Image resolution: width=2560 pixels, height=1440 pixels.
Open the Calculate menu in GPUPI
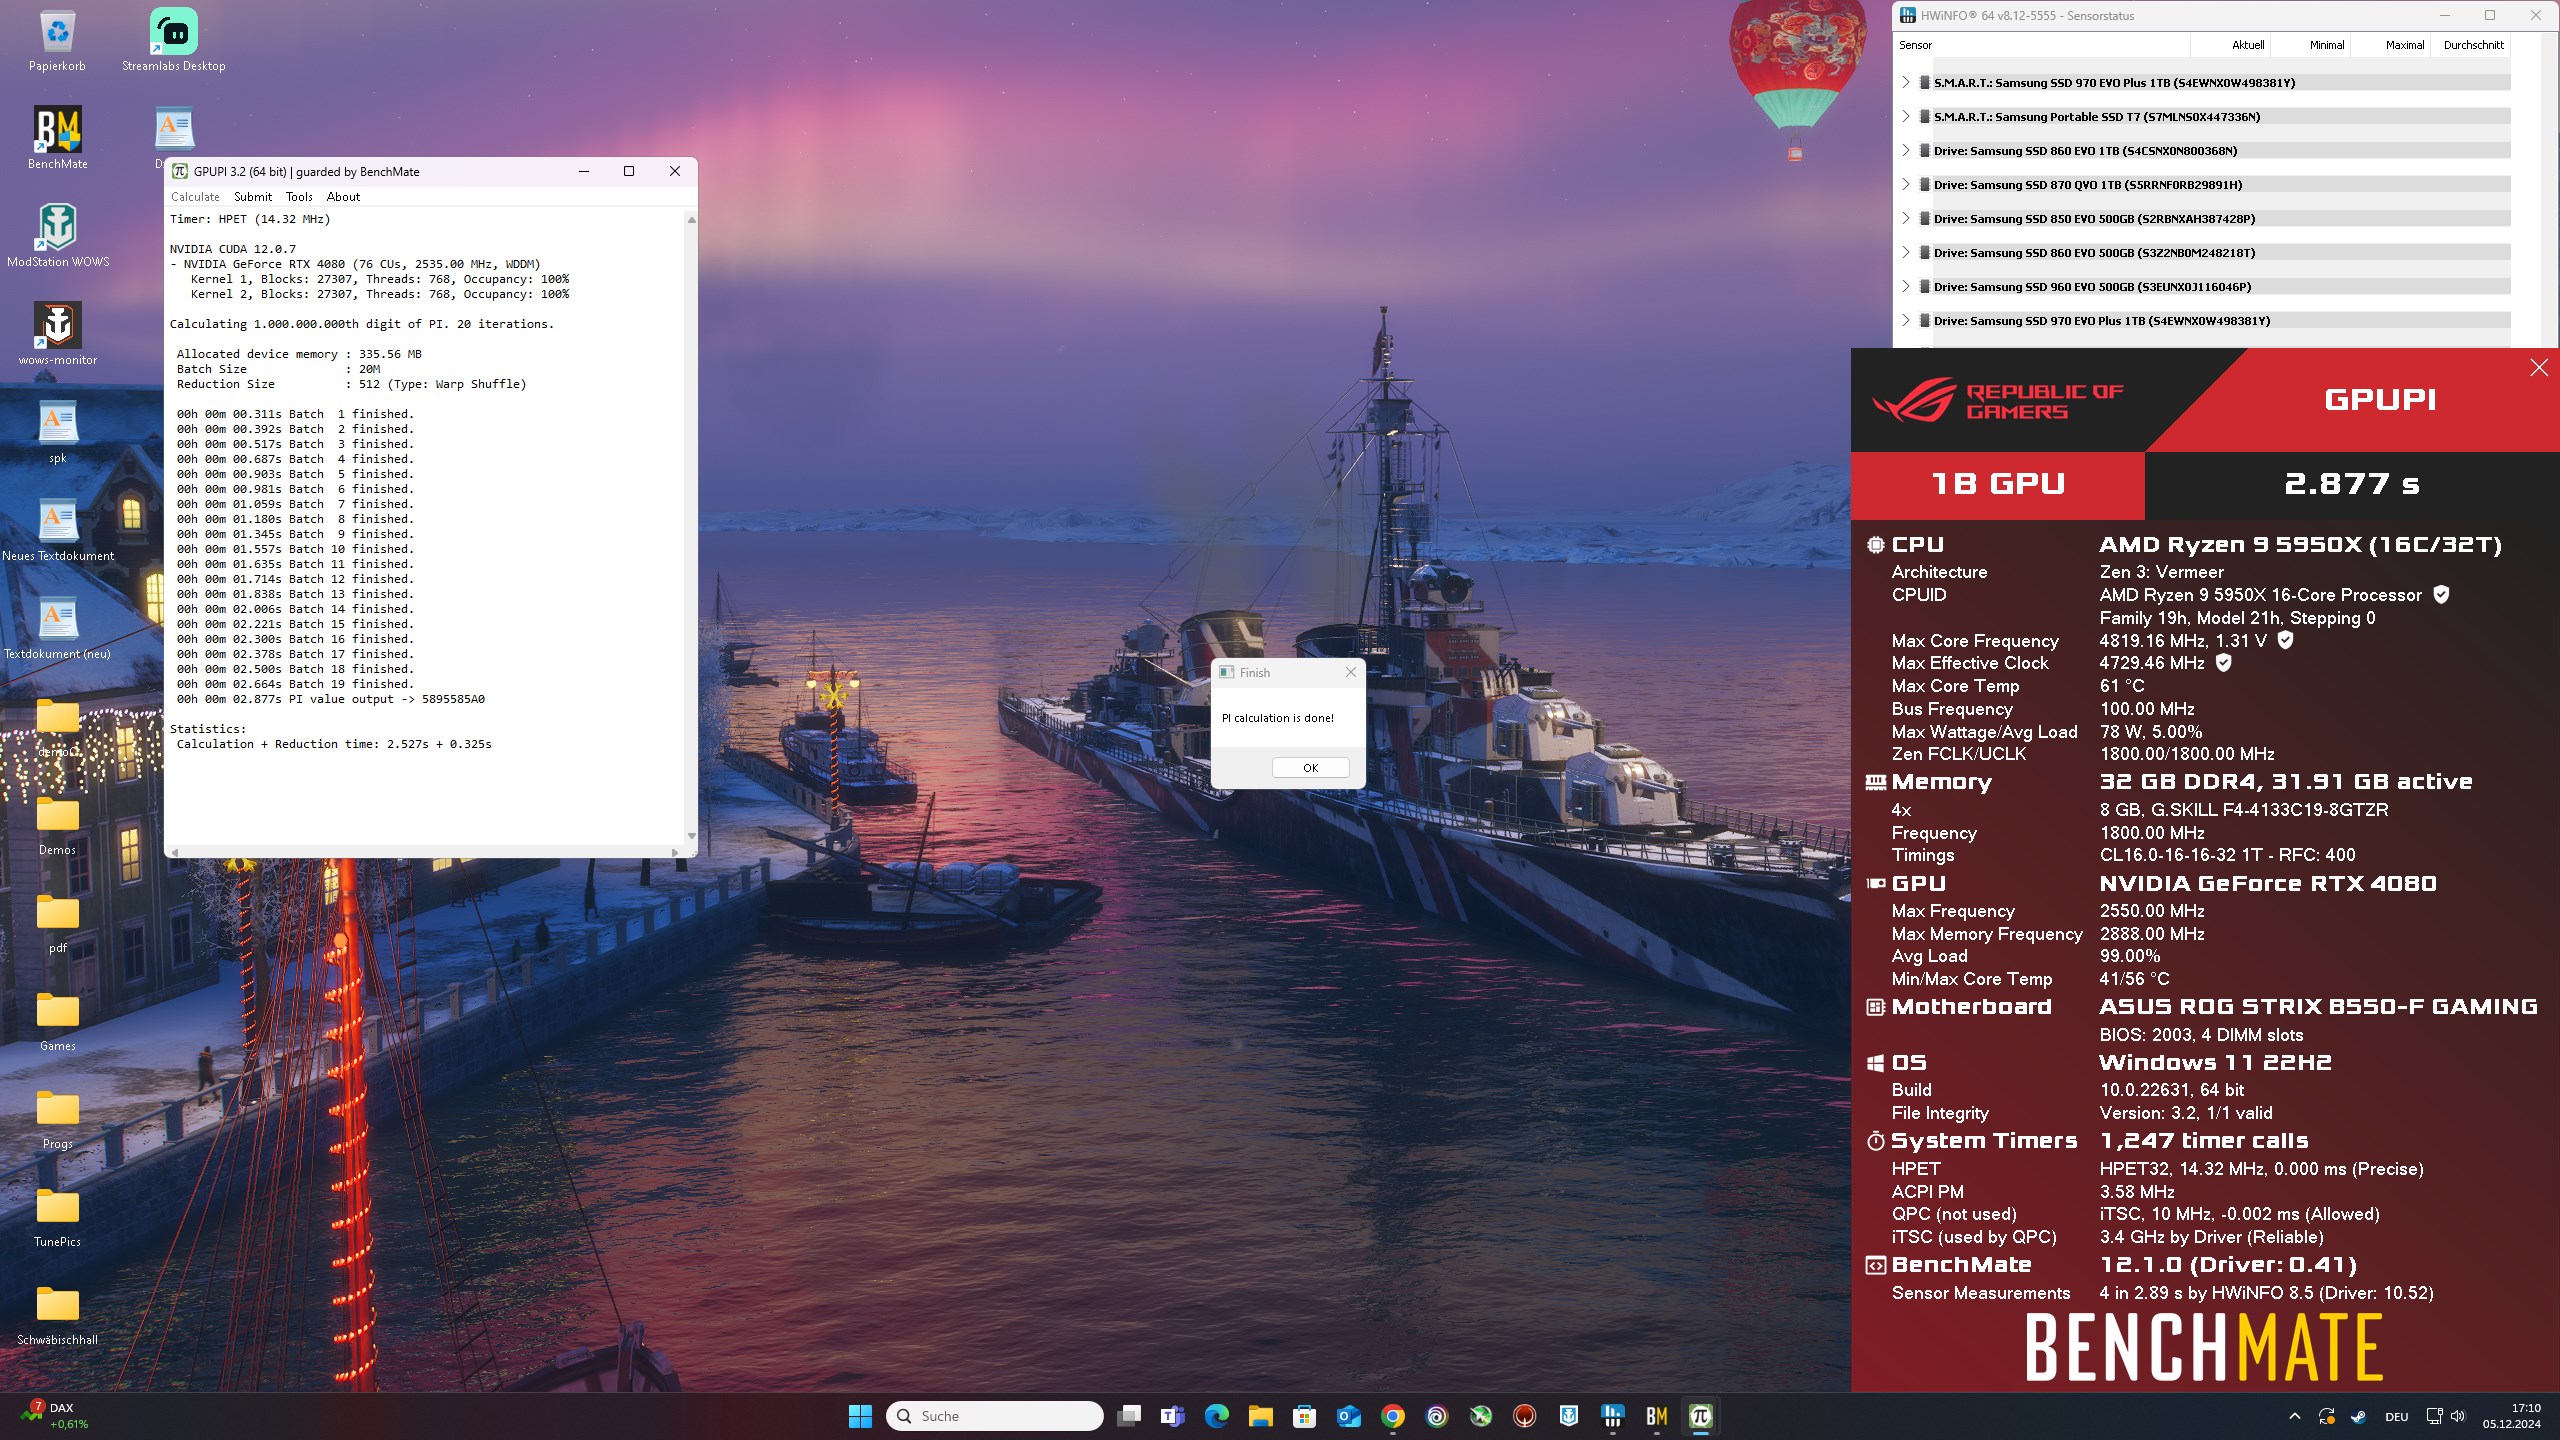point(195,197)
